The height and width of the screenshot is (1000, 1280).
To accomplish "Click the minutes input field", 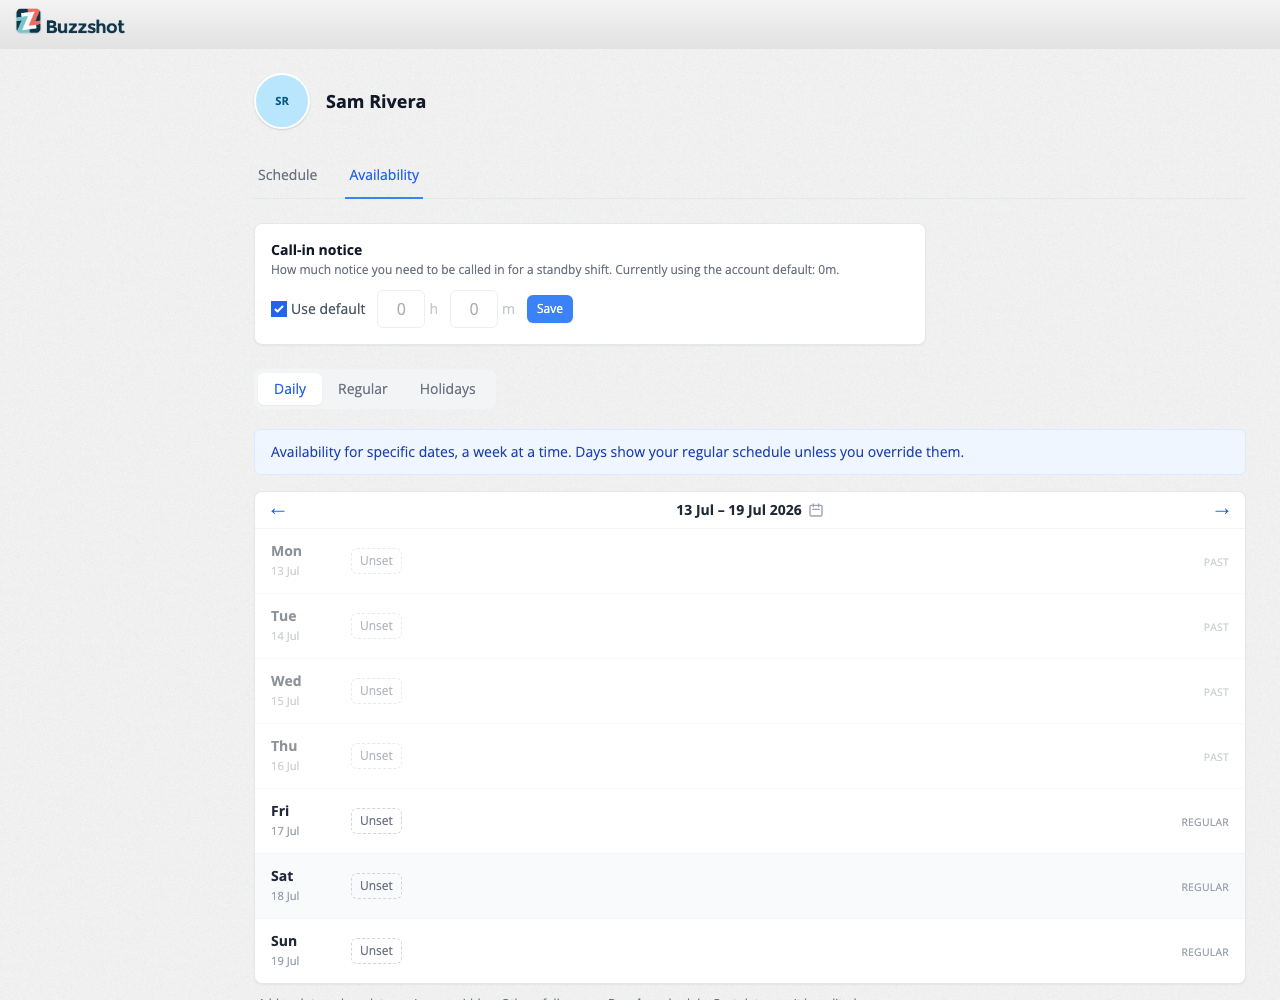I will coord(474,309).
